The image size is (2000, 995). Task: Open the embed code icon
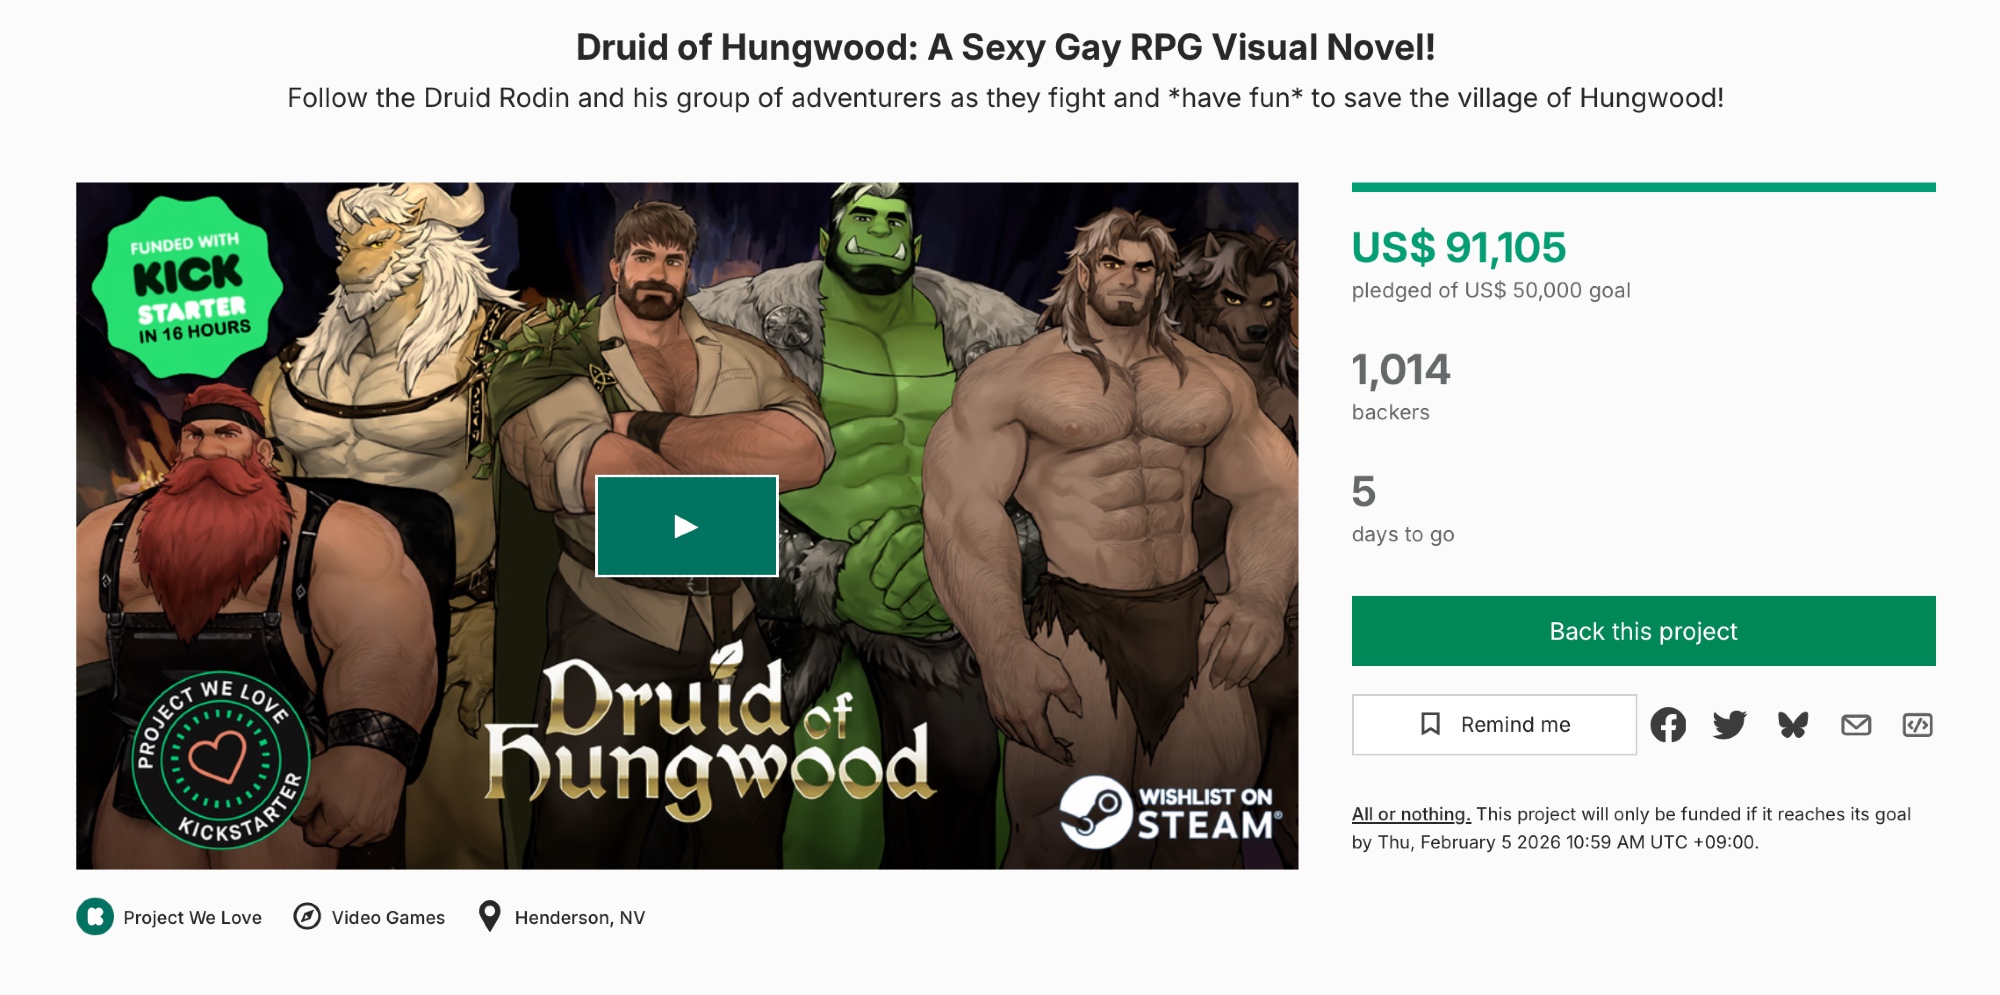coord(1917,725)
